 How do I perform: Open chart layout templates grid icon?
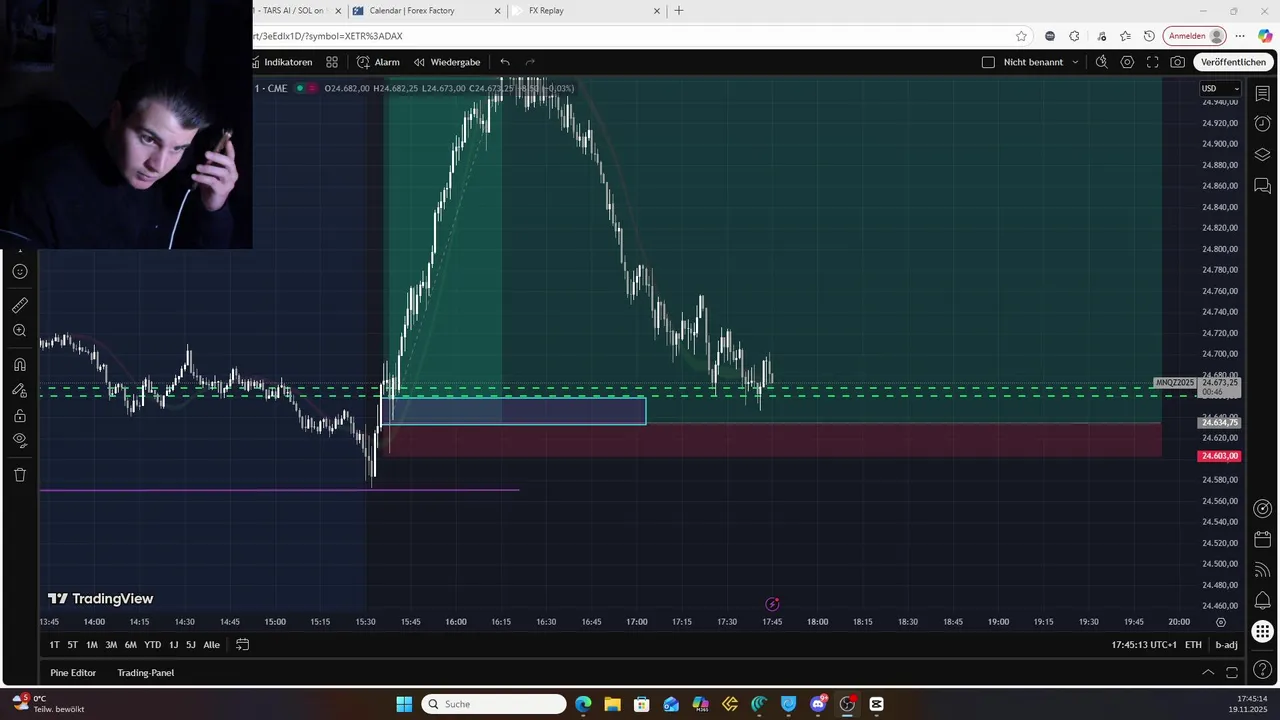point(332,62)
